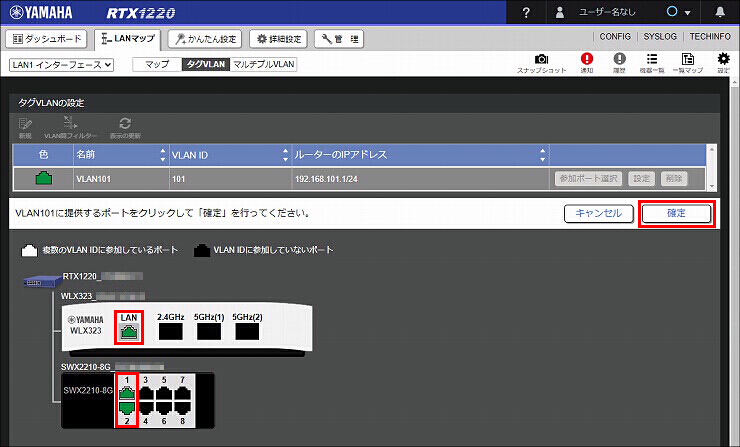This screenshot has height=447, width=740.
Task: Switch to the タグVLAN view tab
Action: point(206,64)
